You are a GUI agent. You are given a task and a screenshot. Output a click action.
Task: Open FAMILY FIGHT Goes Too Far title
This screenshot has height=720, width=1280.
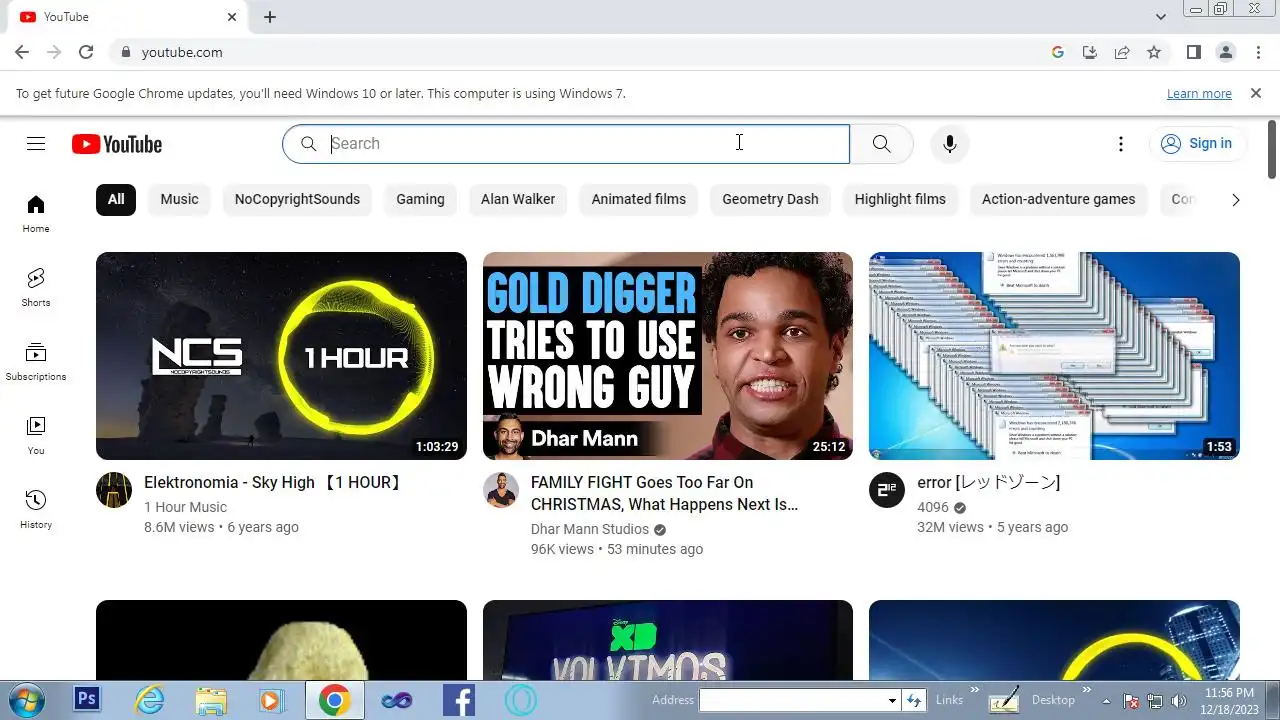pyautogui.click(x=664, y=494)
